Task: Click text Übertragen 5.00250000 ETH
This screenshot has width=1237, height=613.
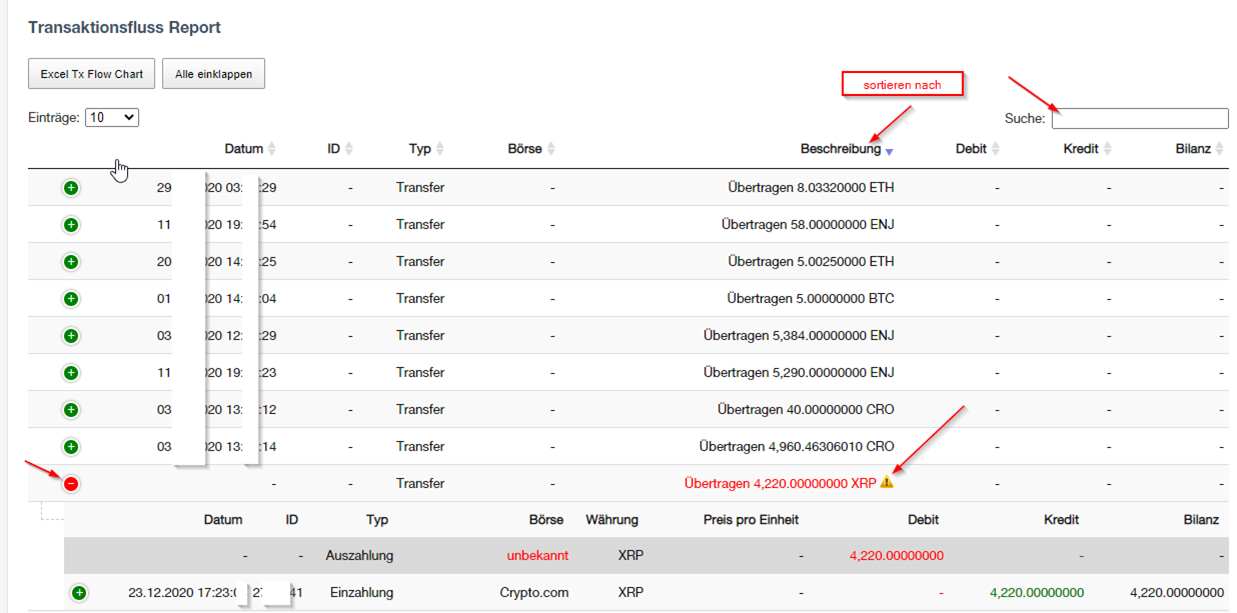Action: pyautogui.click(x=811, y=262)
